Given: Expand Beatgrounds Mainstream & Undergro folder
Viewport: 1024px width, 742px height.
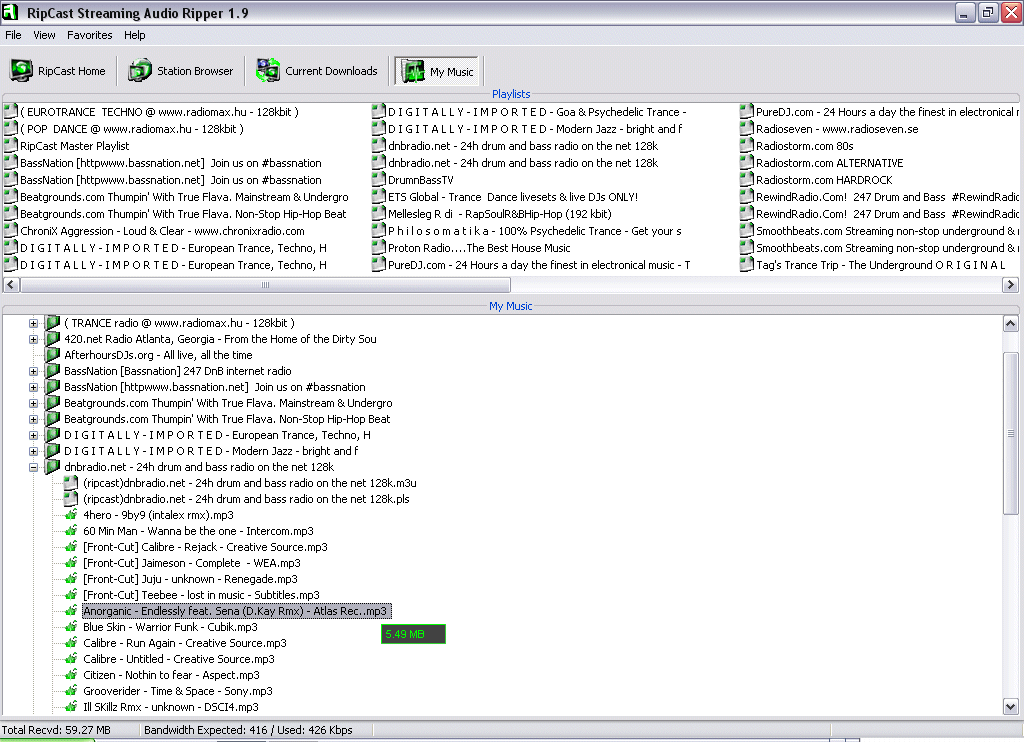Looking at the screenshot, I should pyautogui.click(x=33, y=403).
